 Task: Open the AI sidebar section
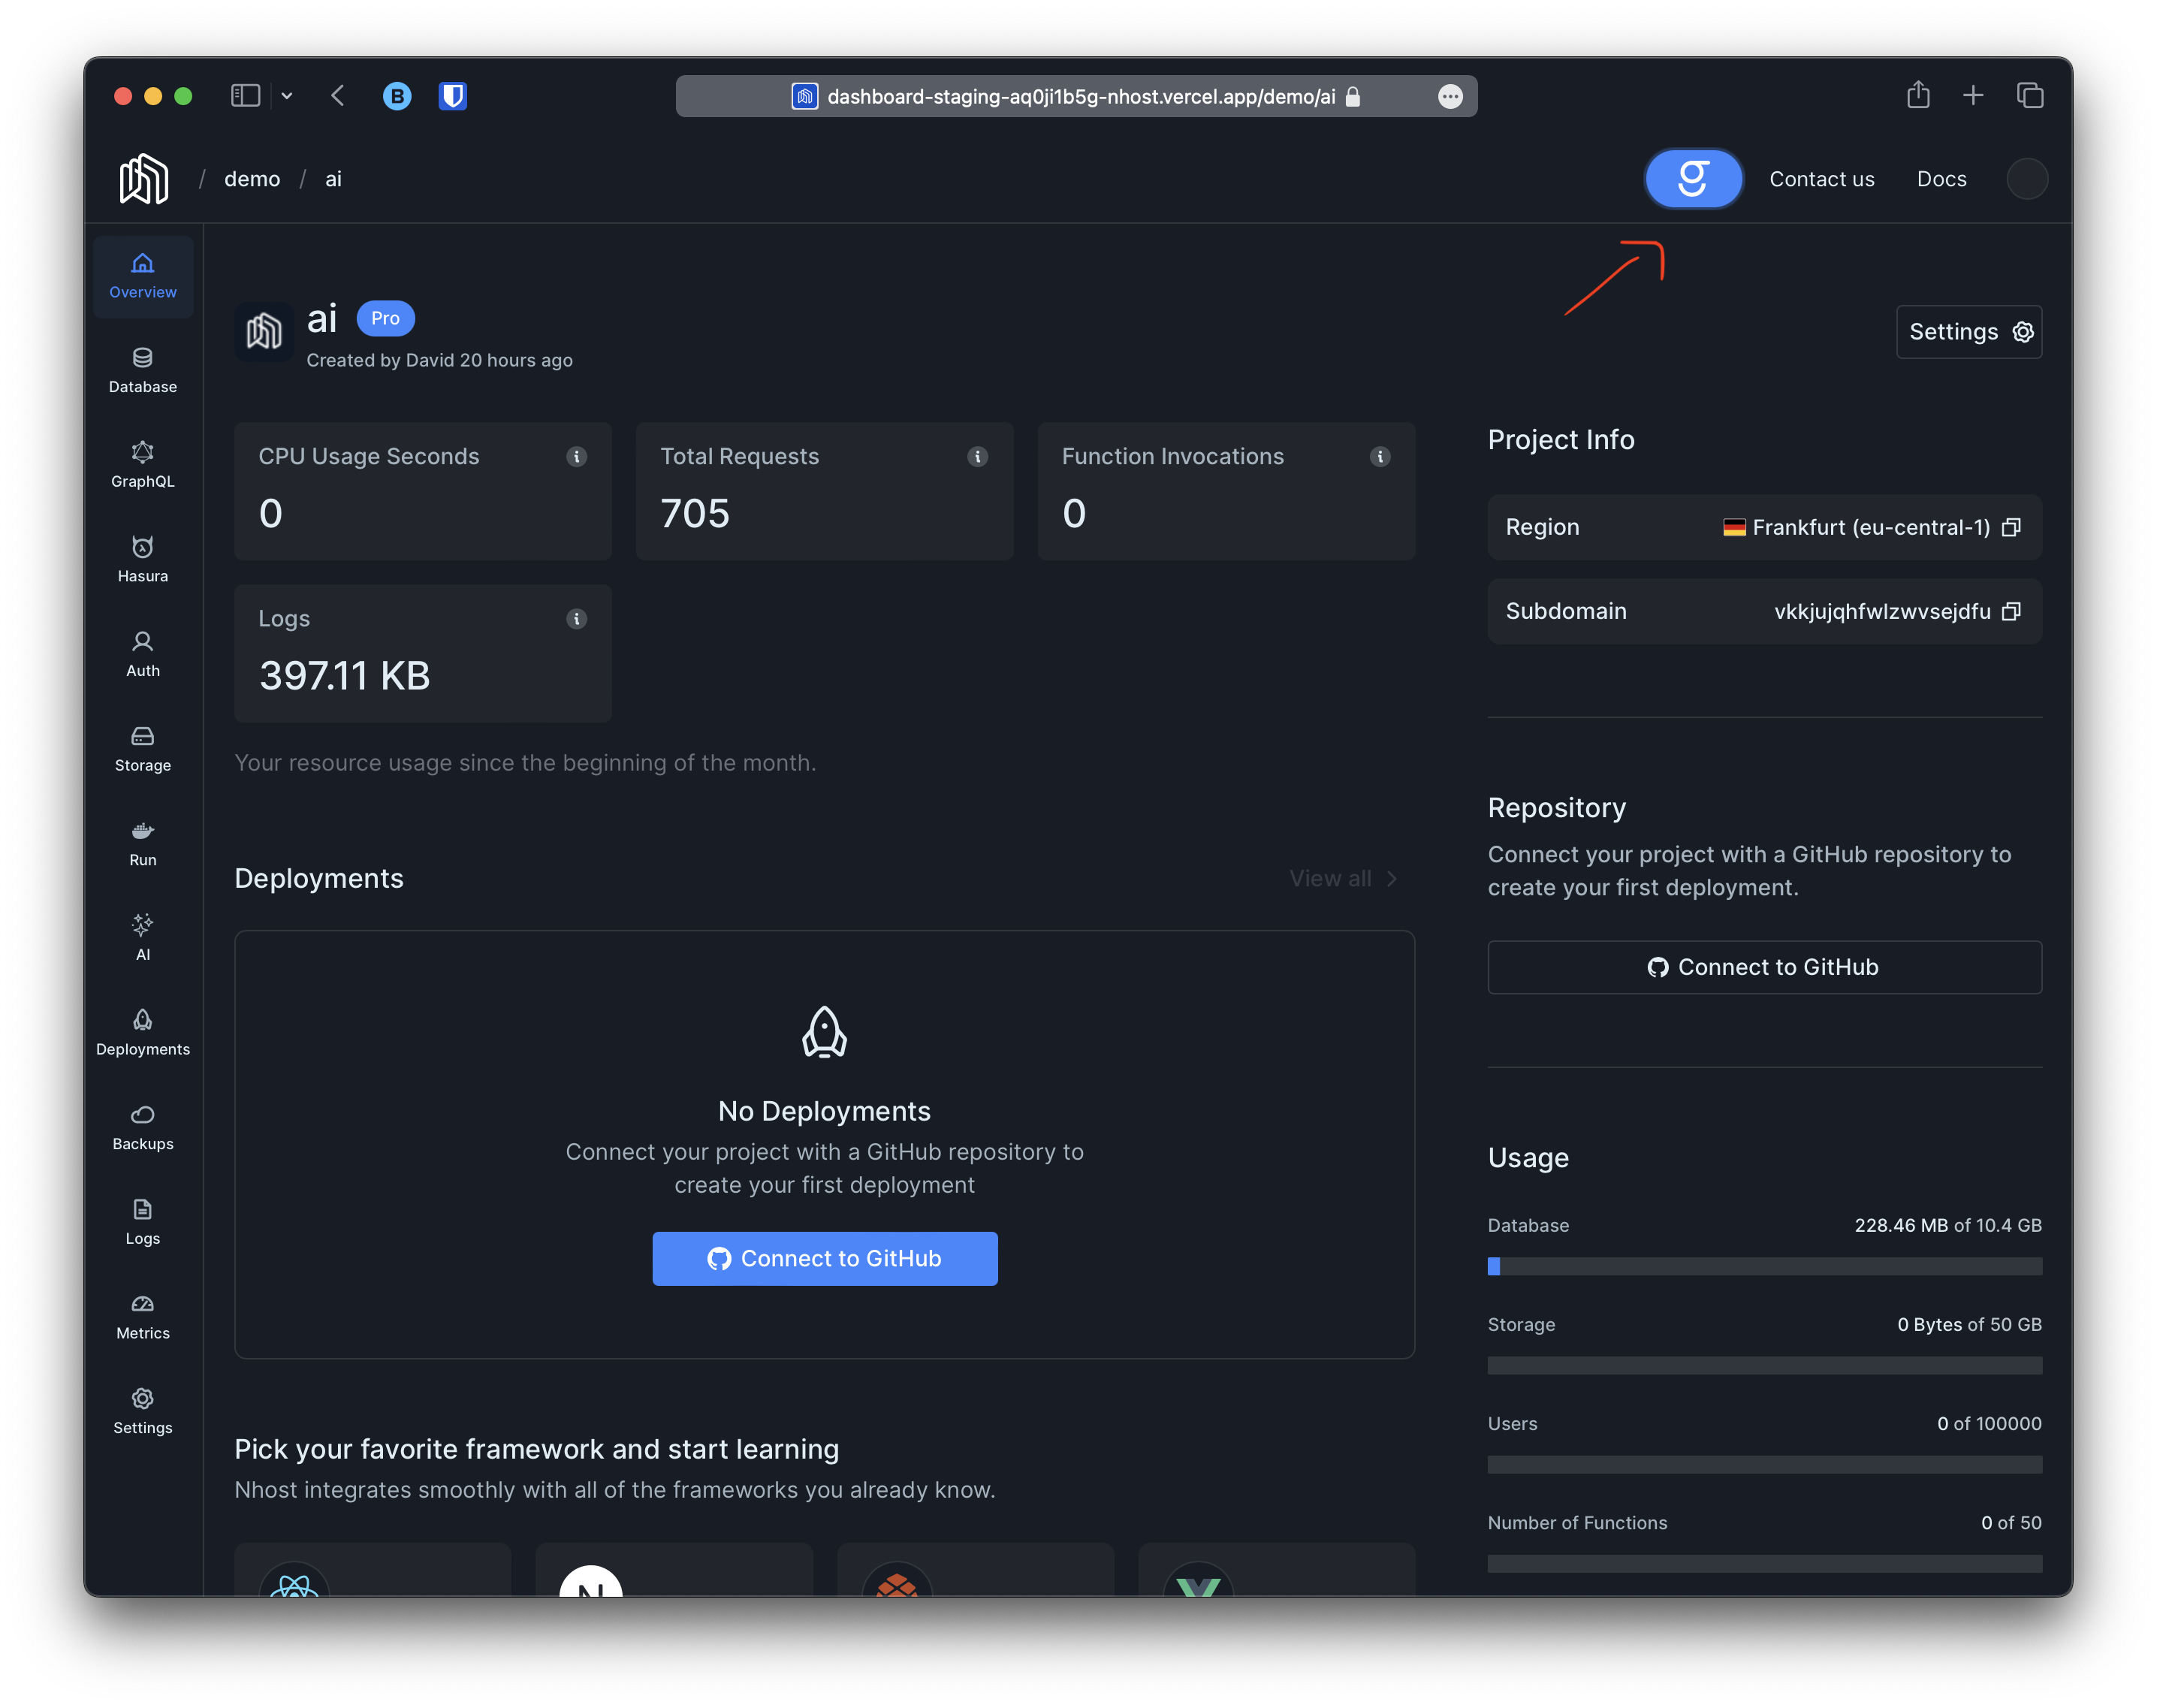[x=142, y=938]
